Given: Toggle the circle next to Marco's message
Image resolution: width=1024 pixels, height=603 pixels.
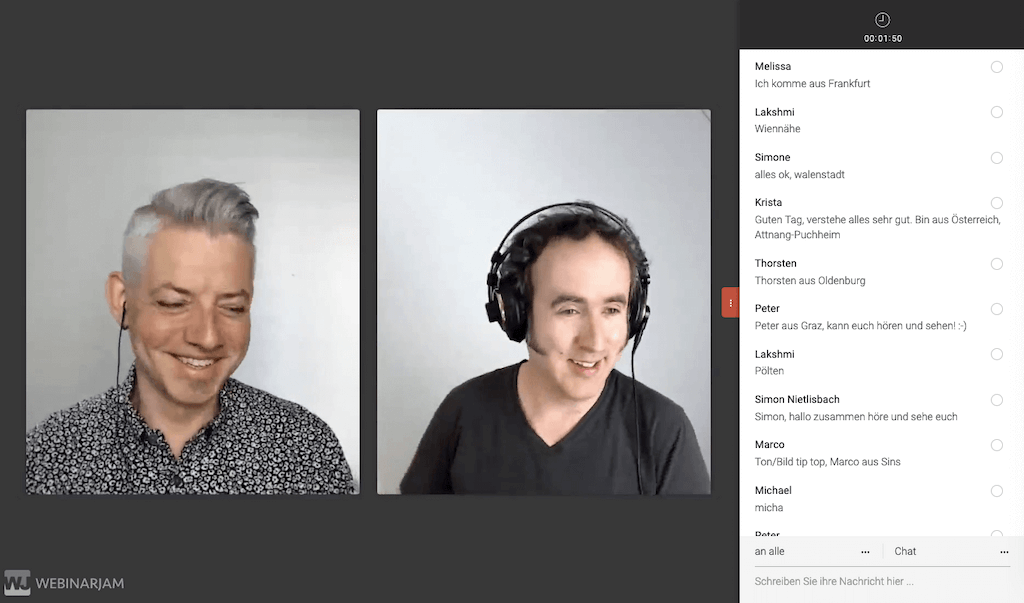Looking at the screenshot, I should pyautogui.click(x=996, y=445).
